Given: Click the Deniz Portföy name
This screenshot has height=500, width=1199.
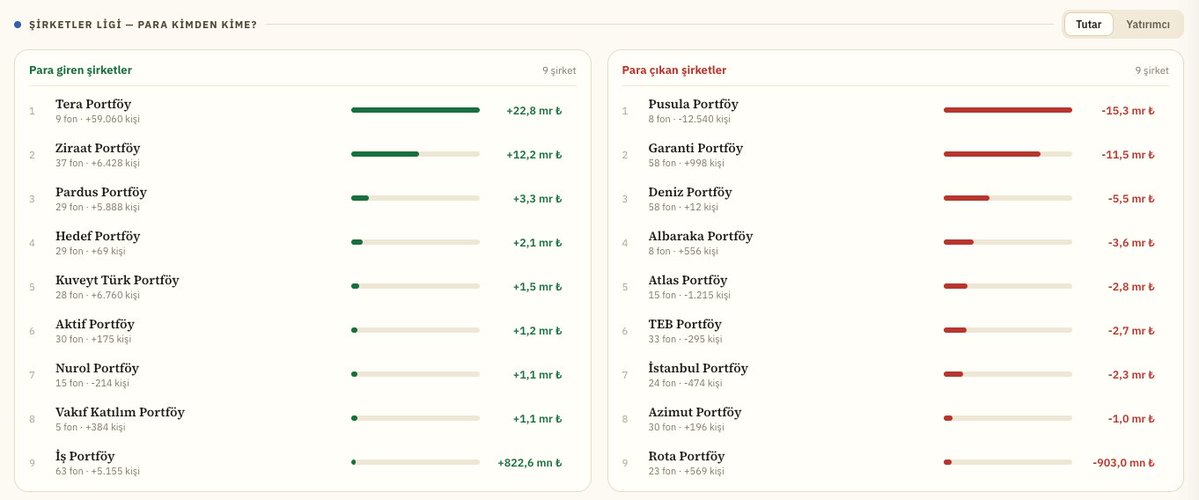Looking at the screenshot, I should [690, 192].
